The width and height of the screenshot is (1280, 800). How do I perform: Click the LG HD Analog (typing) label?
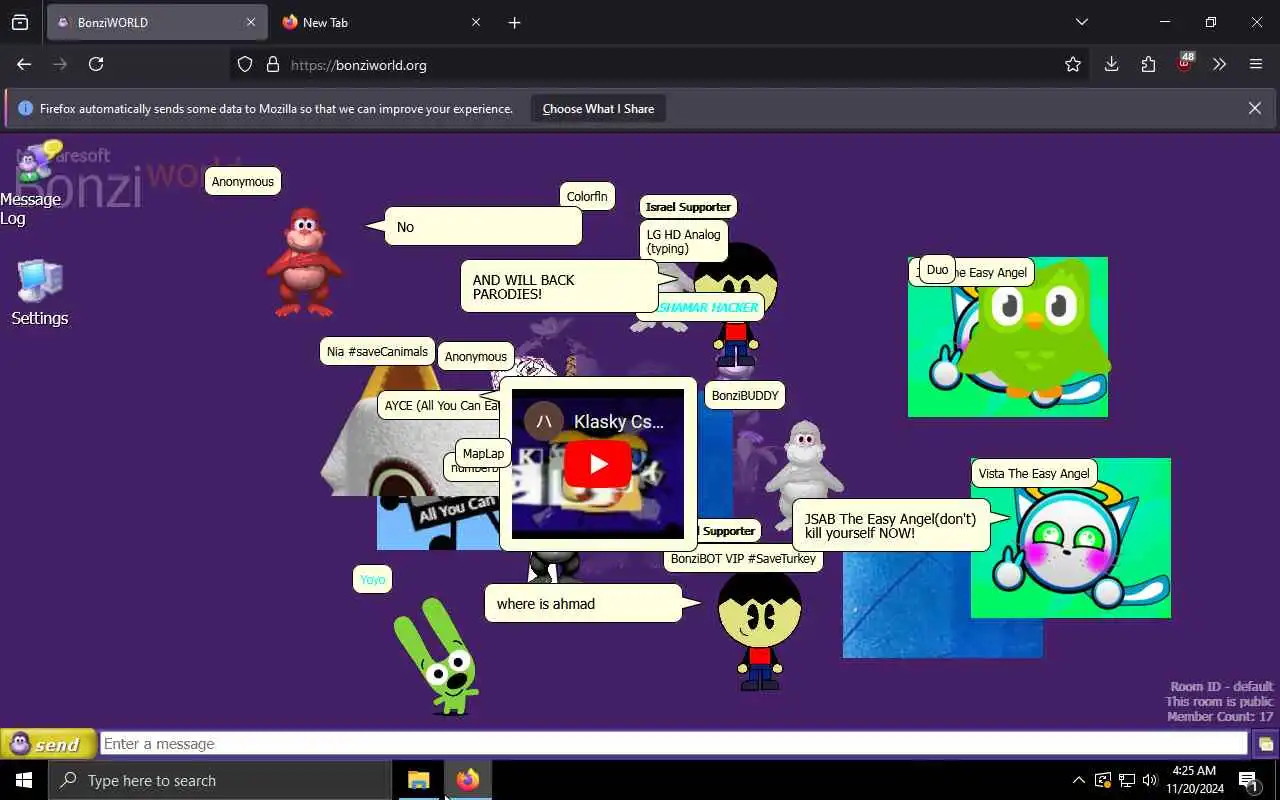coord(683,241)
